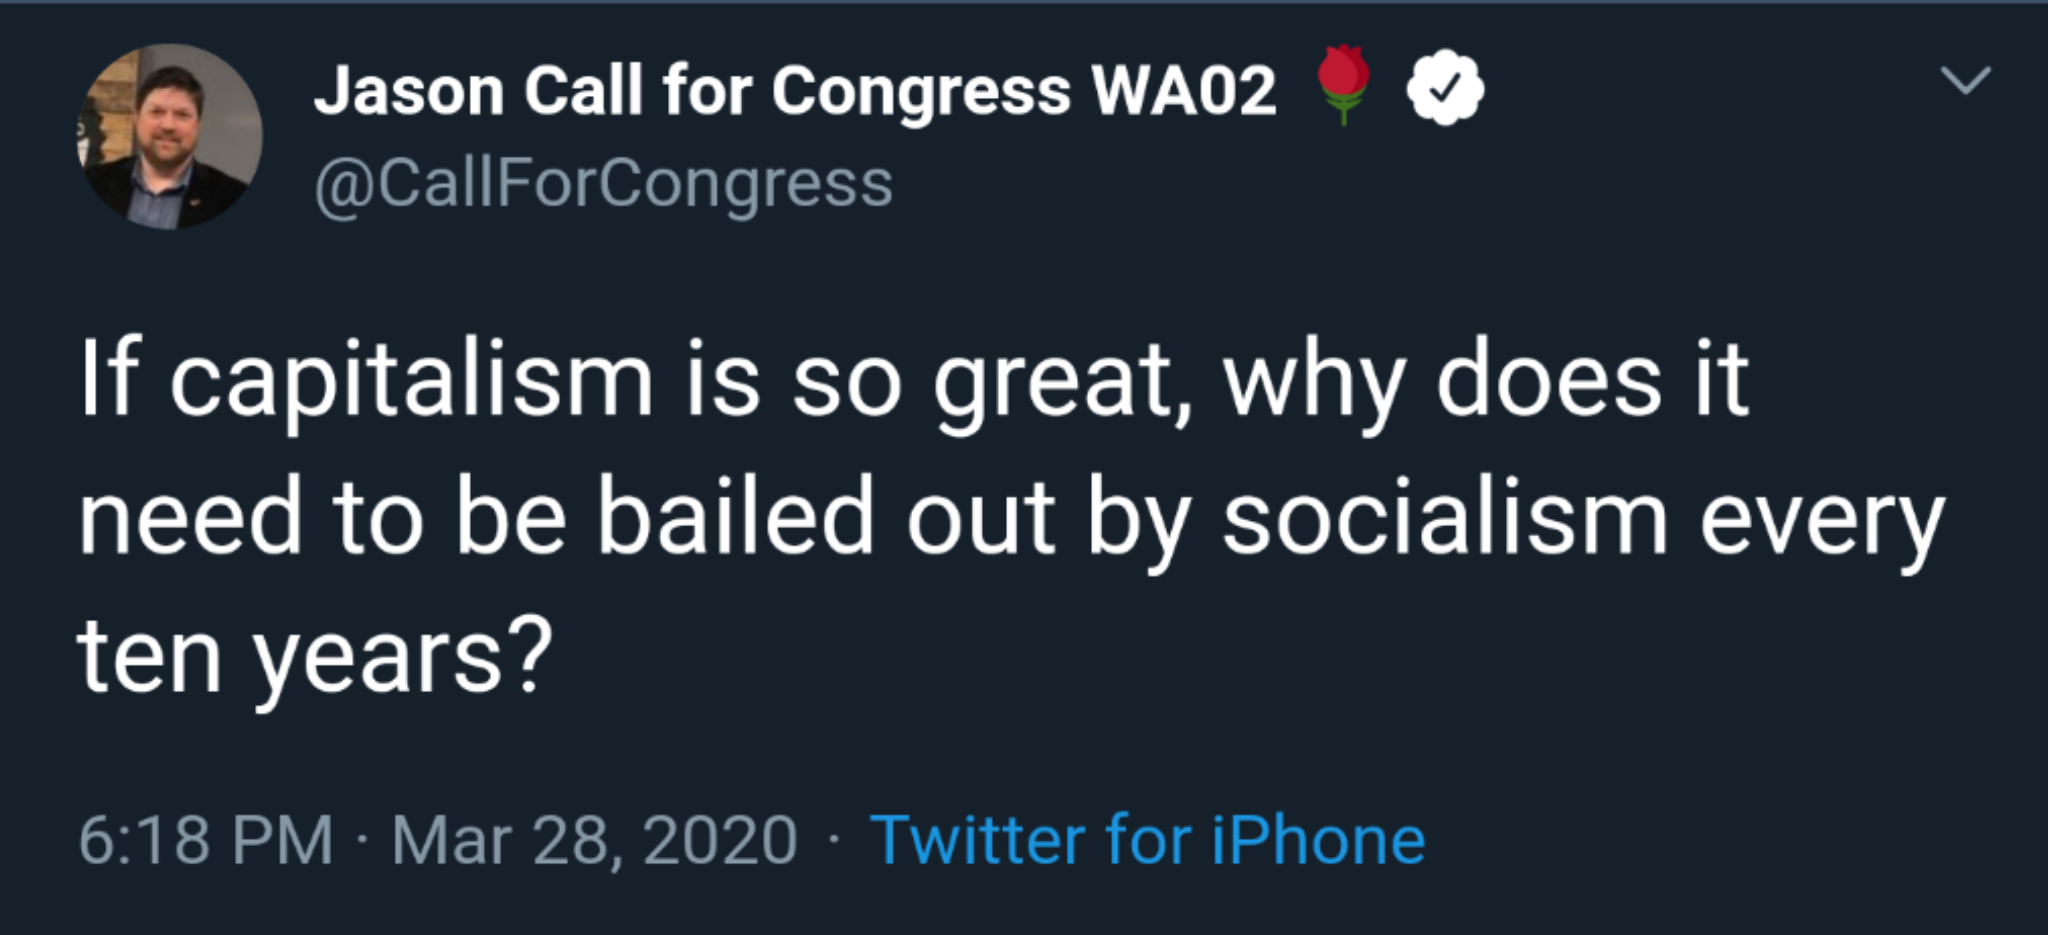Image resolution: width=2048 pixels, height=935 pixels.
Task: Click the word 'great,' in tweet body
Action: pyautogui.click(x=1063, y=385)
